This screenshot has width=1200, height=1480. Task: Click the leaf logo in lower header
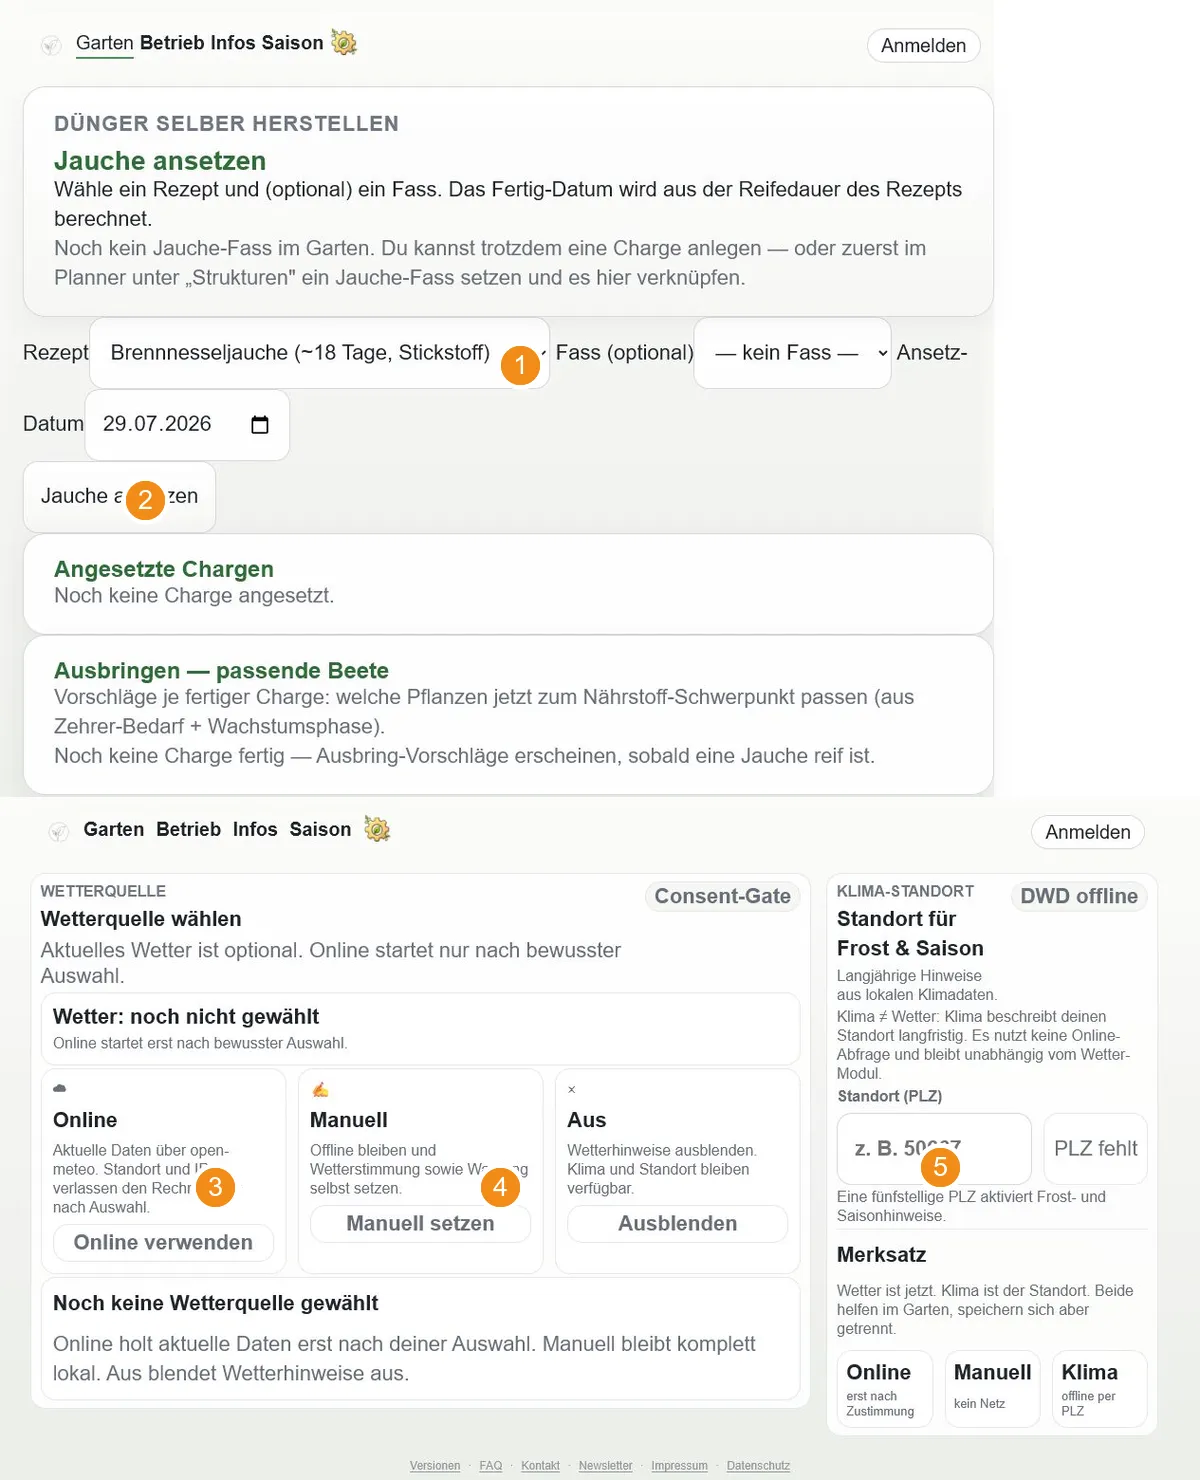pyautogui.click(x=59, y=831)
